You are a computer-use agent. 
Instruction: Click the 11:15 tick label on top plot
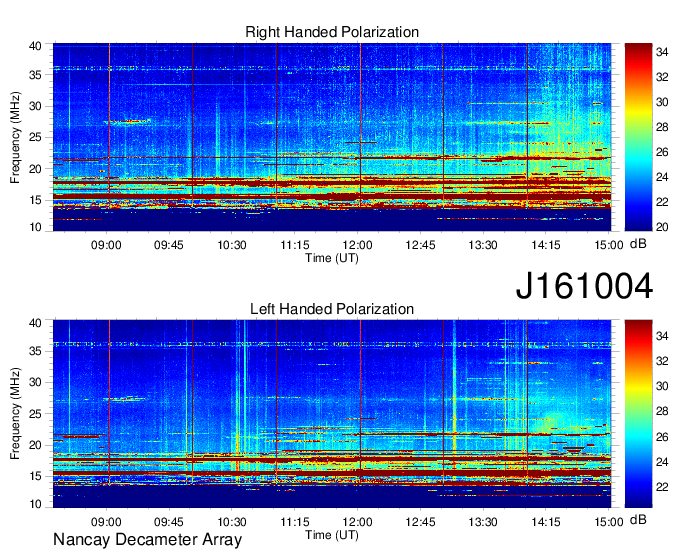pyautogui.click(x=294, y=245)
